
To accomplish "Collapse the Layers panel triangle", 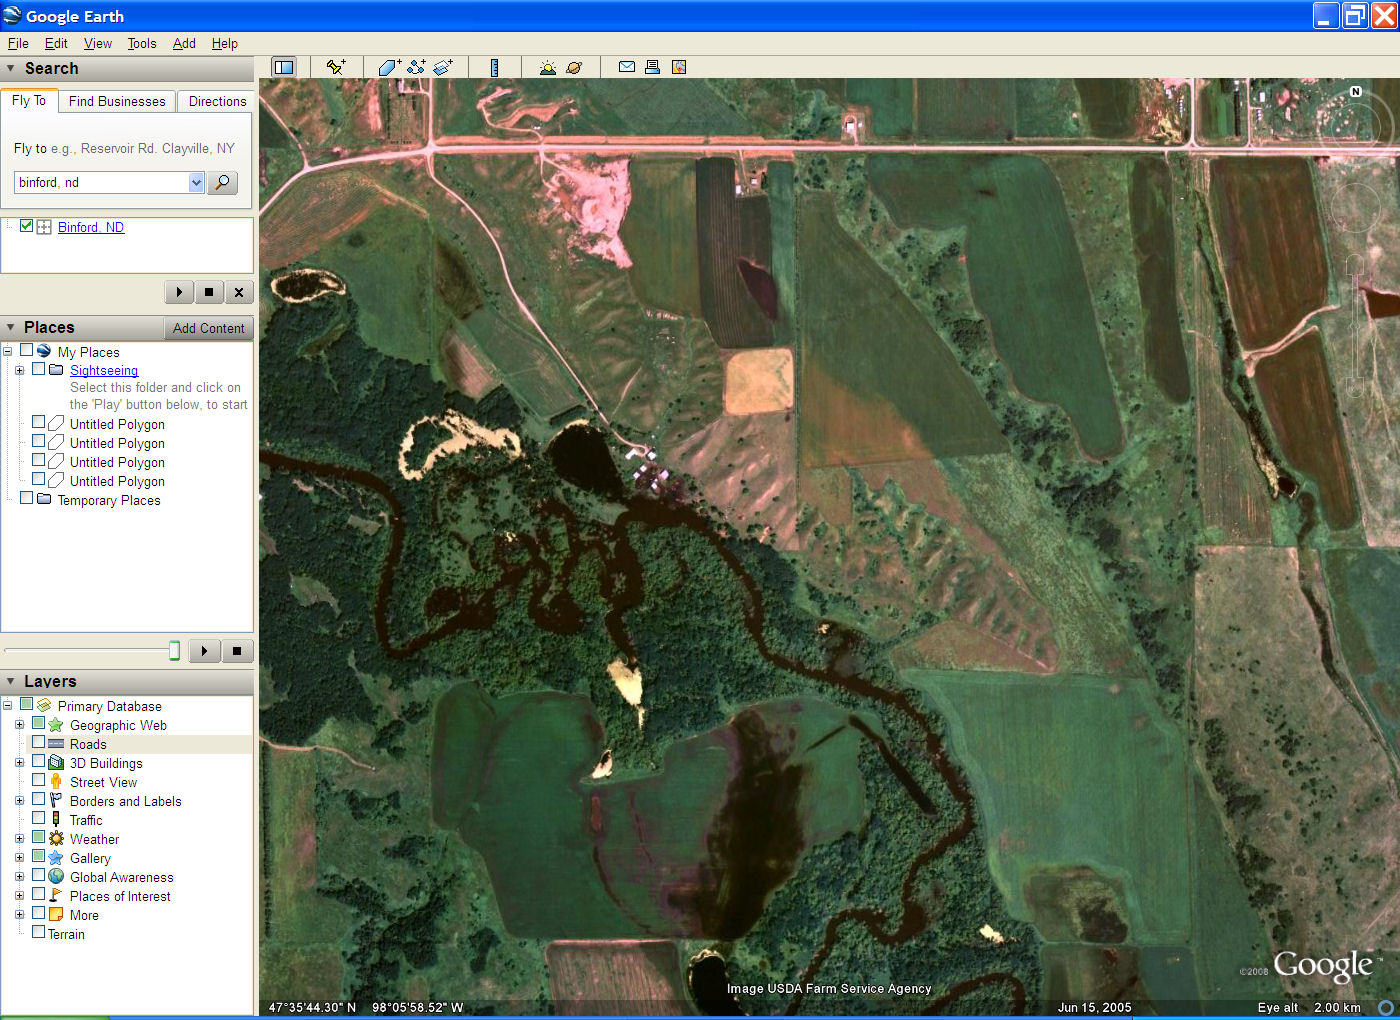I will coord(11,681).
